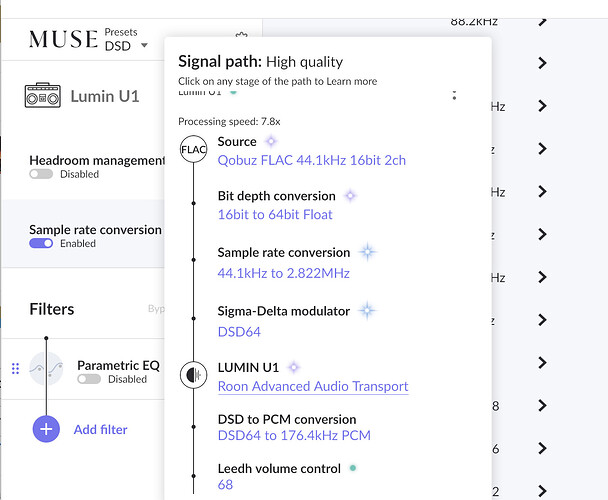
Task: Toggle Parametric EQ filter switch
Action: [x=89, y=379]
